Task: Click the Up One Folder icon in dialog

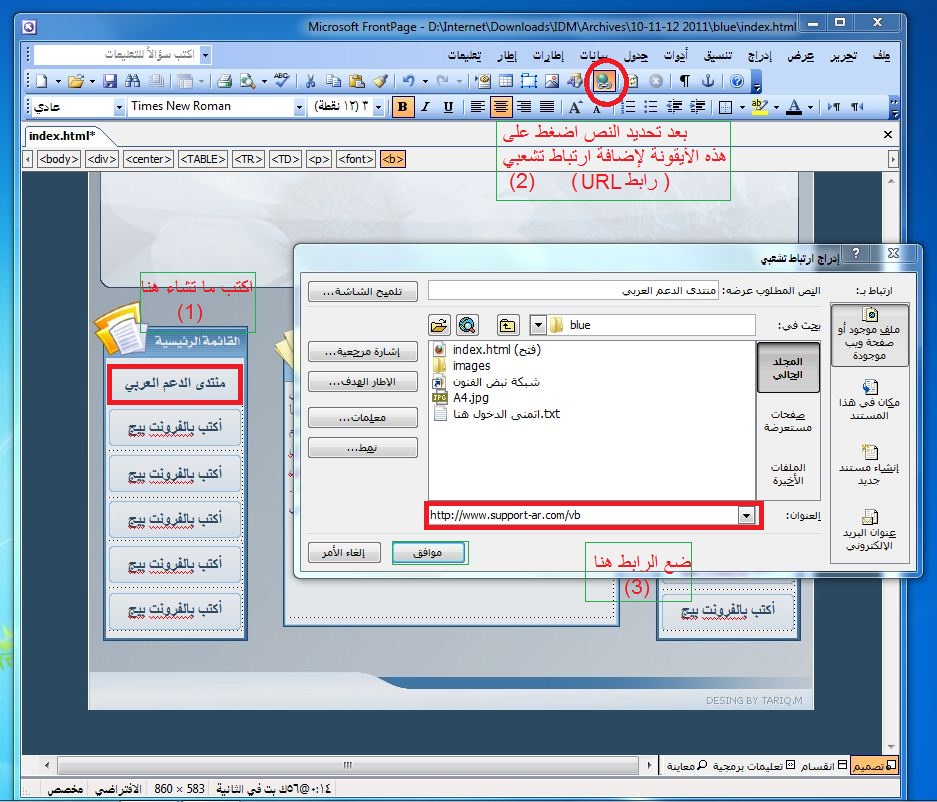Action: pyautogui.click(x=509, y=325)
